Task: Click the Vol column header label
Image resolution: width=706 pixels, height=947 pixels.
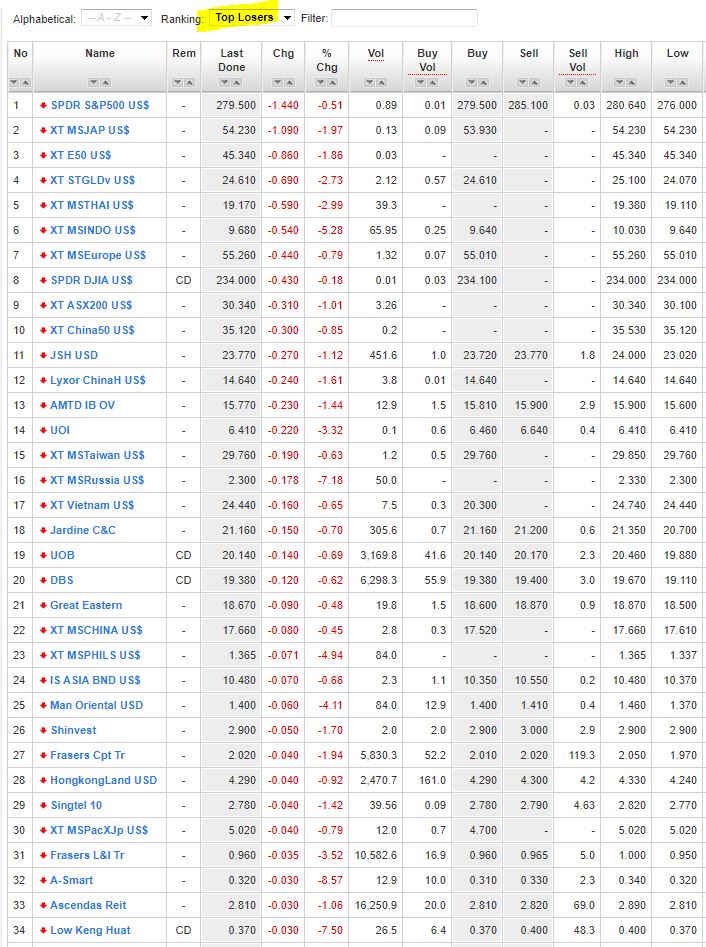Action: click(x=376, y=53)
